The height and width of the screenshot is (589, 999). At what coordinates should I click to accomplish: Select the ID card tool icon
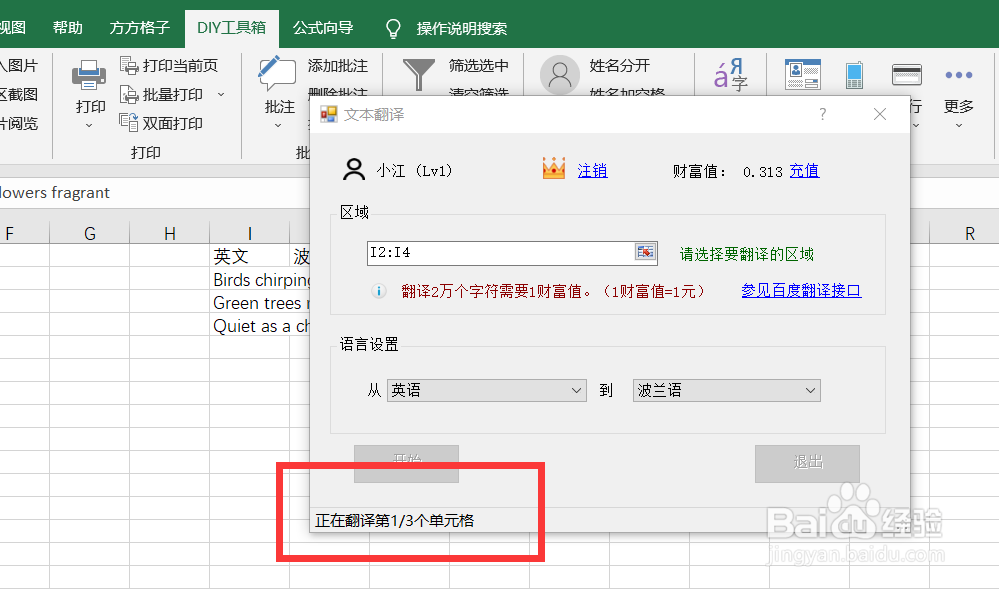803,73
